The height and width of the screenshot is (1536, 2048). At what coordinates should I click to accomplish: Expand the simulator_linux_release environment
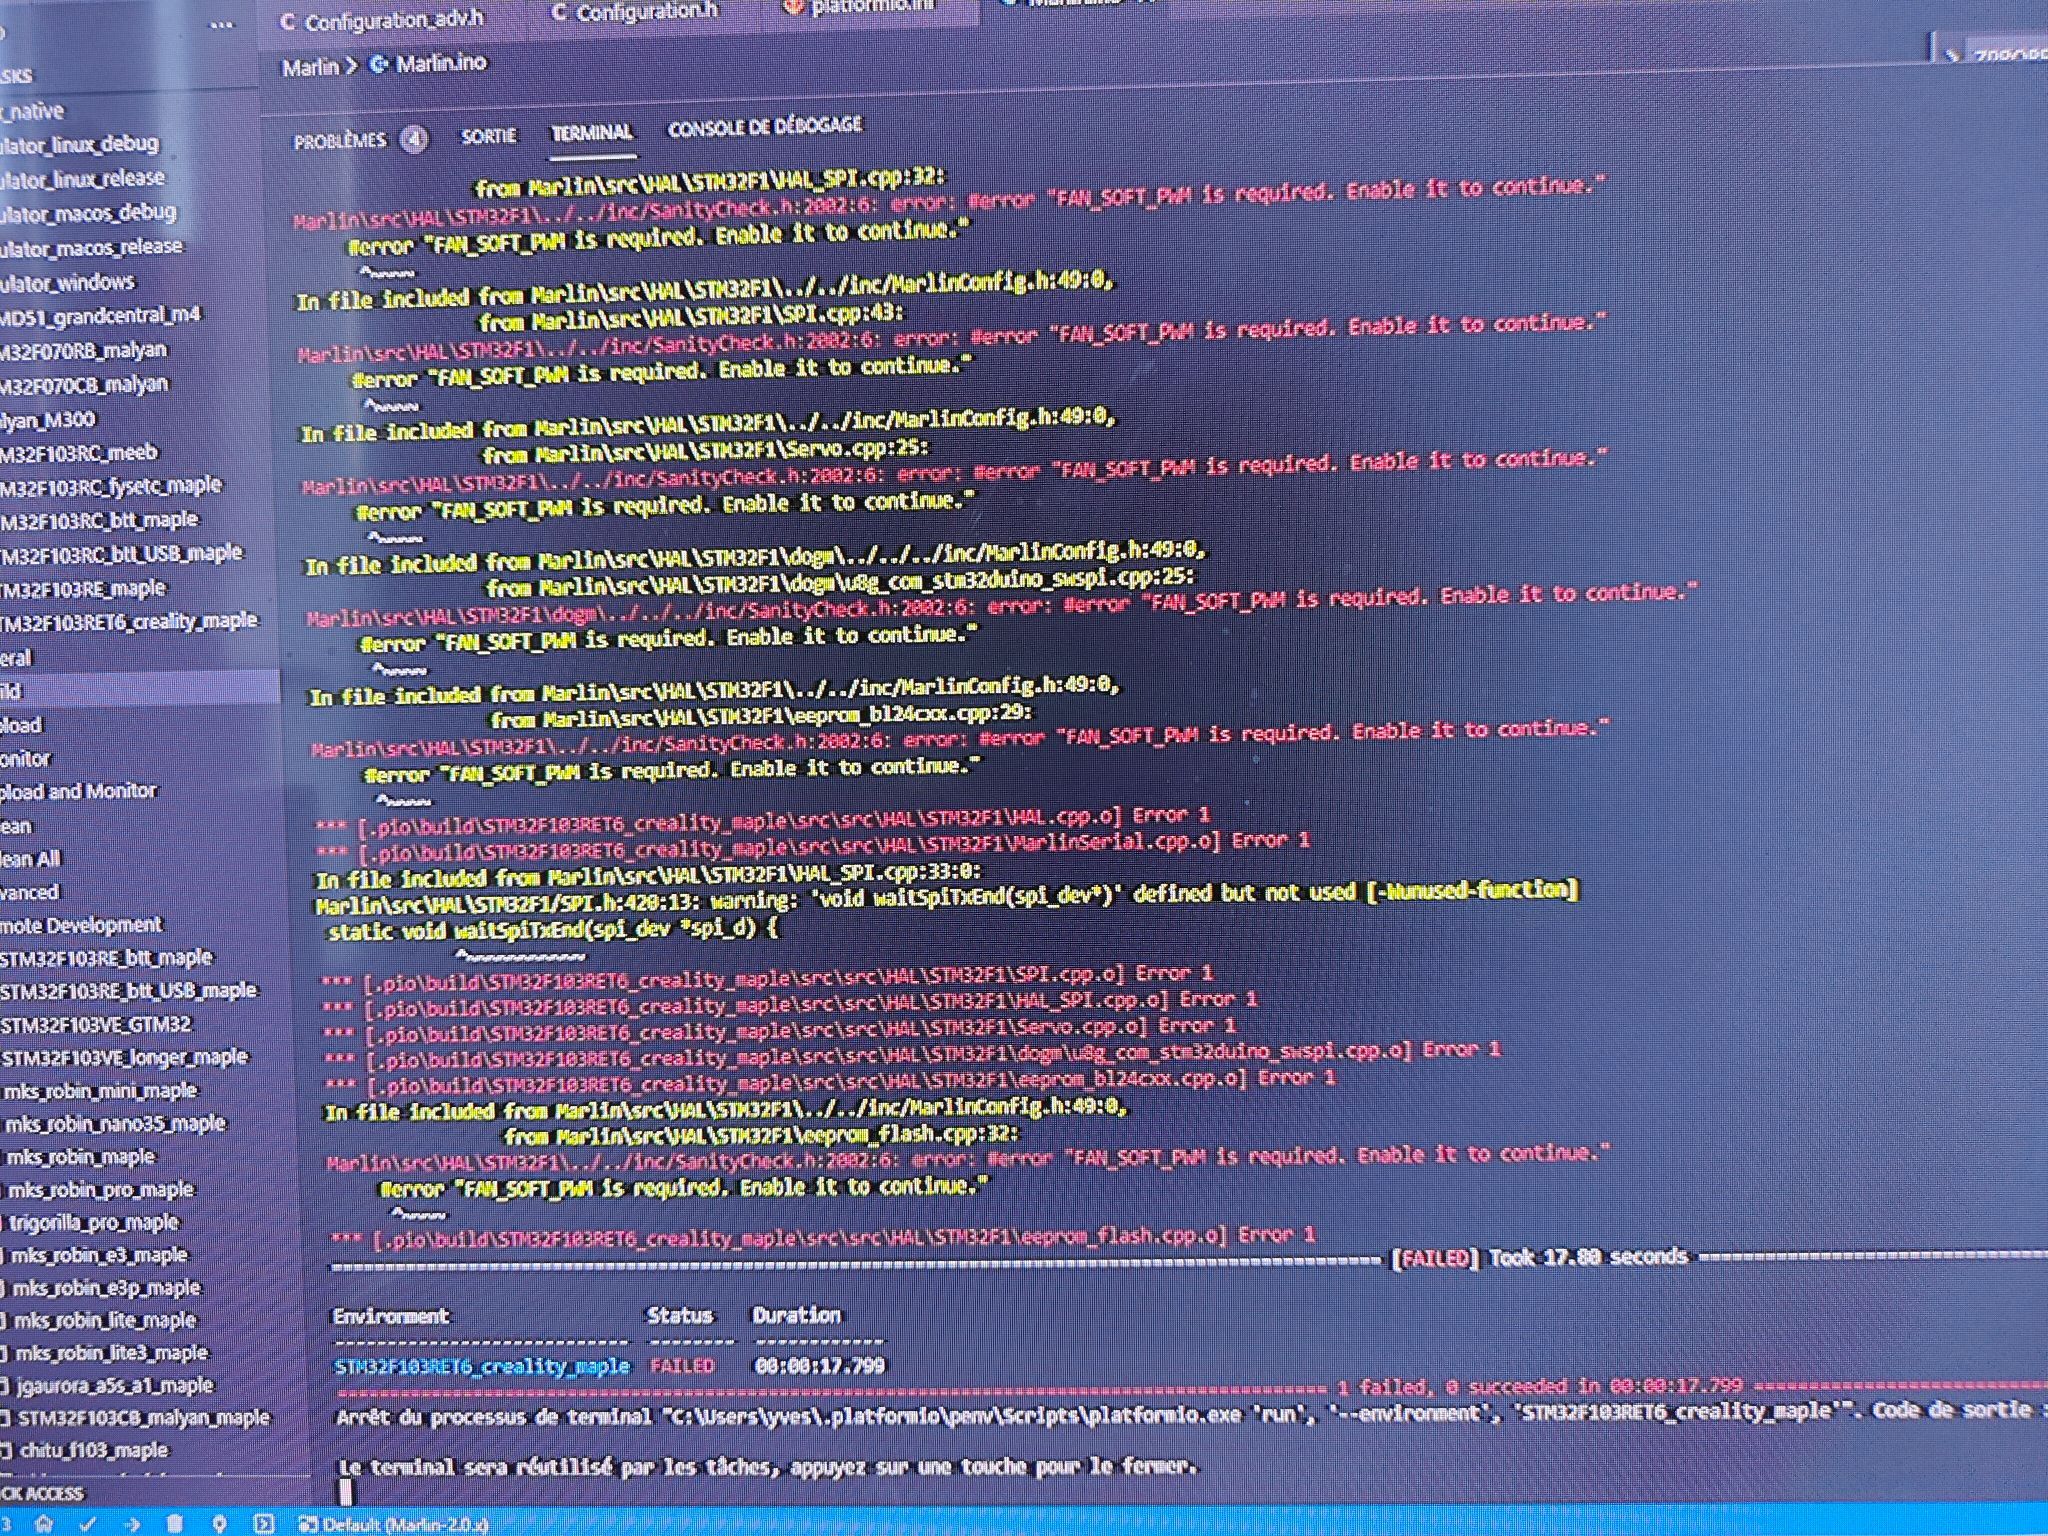coord(83,179)
